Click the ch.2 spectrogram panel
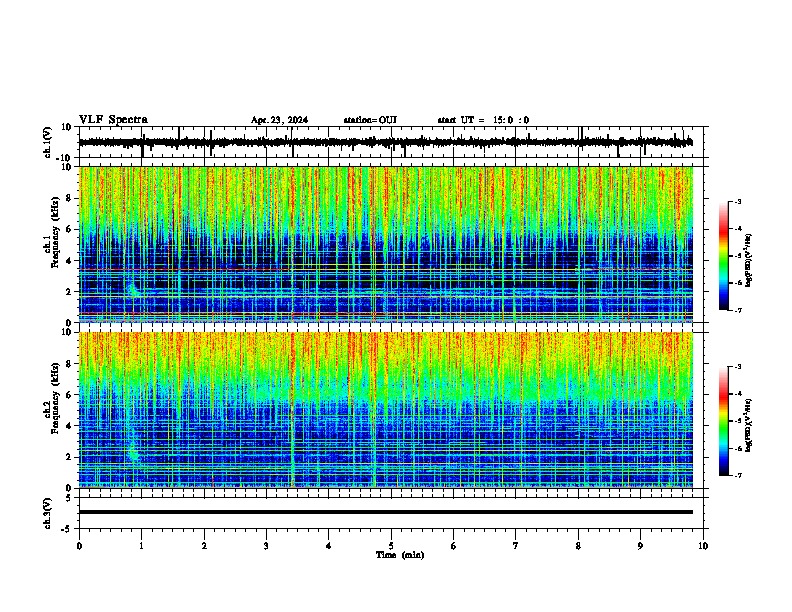Screen dimensions: 792x612 click(386, 410)
